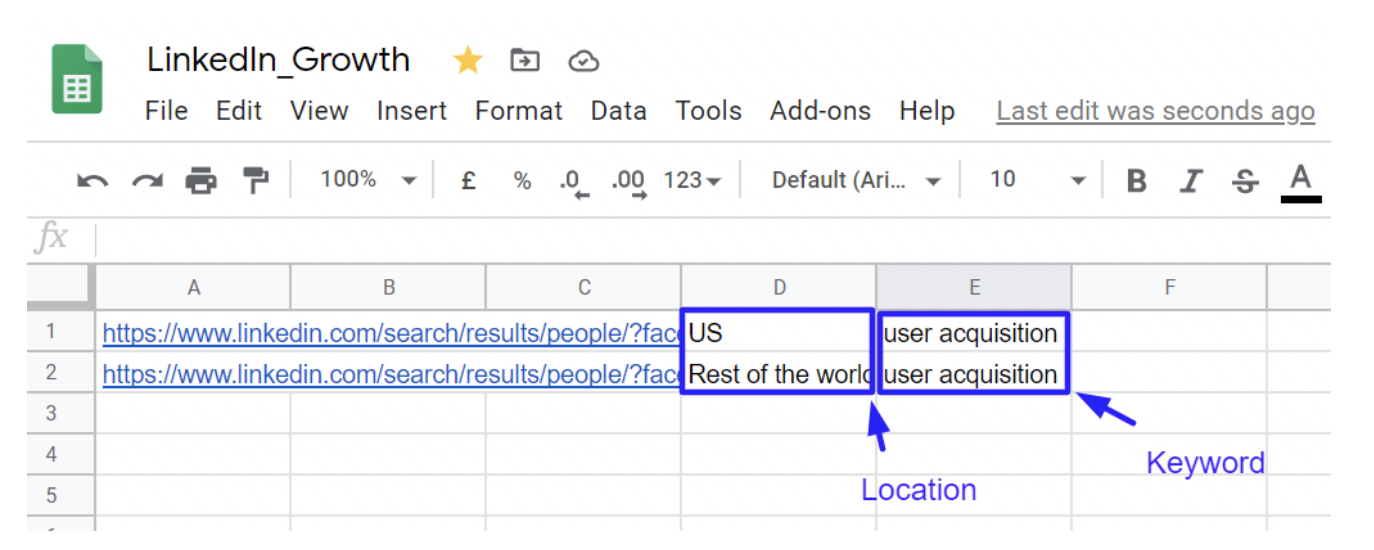Image resolution: width=1374 pixels, height=550 pixels.
Task: Toggle italic formatting
Action: 1190,181
